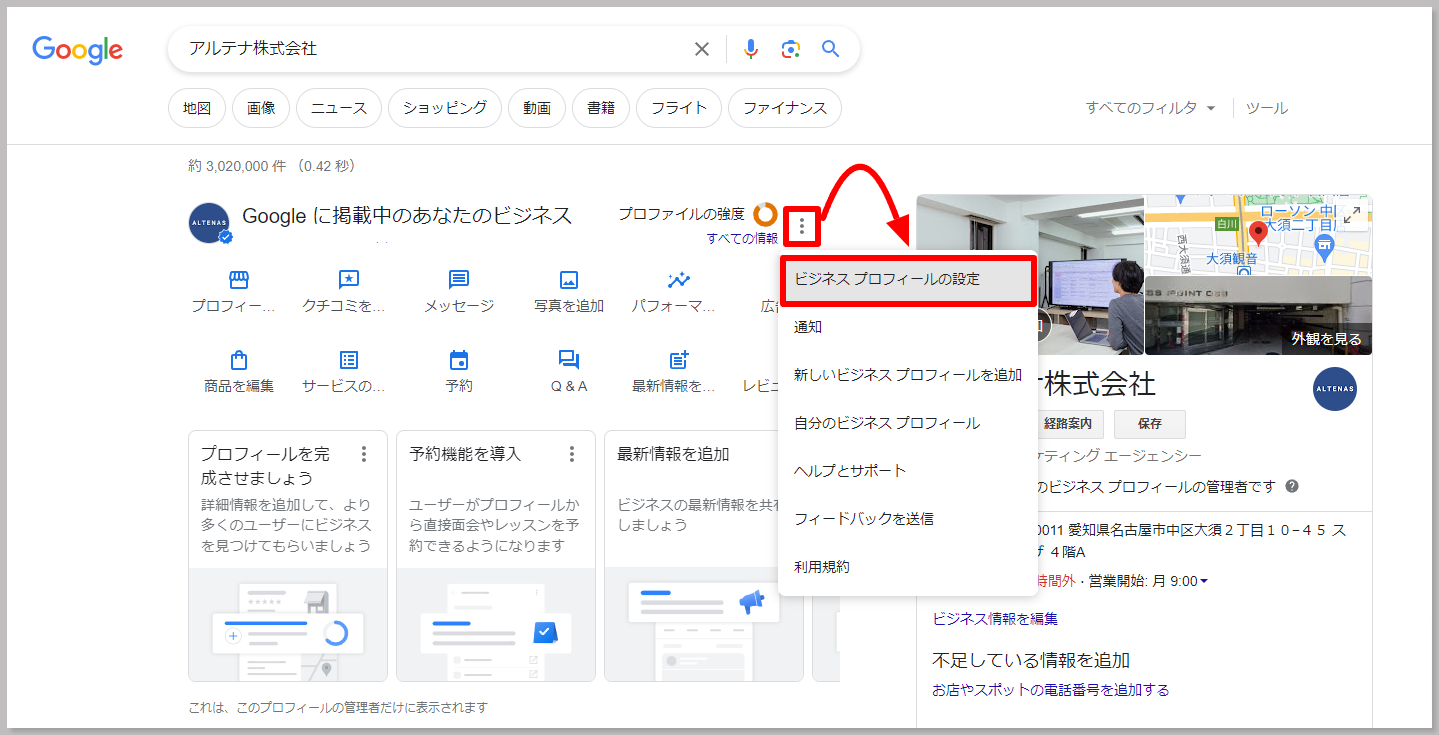Image resolution: width=1439 pixels, height=735 pixels.
Task: Open three-dot menu beside プロファイルの強度
Action: click(x=801, y=226)
